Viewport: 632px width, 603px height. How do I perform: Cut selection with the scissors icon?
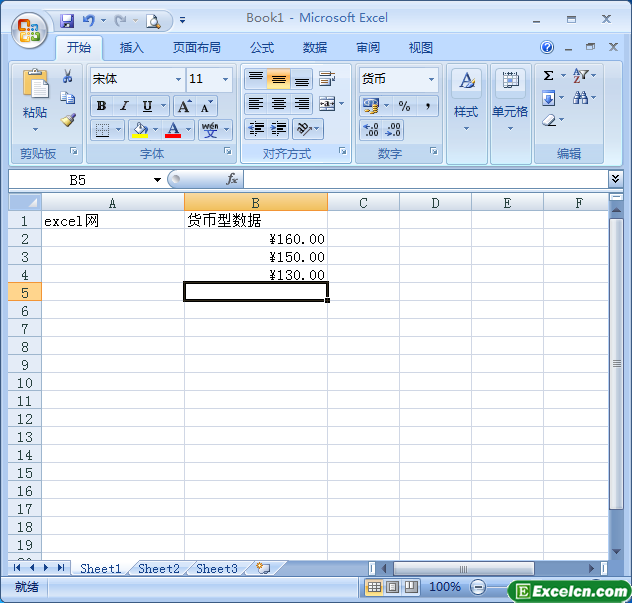(x=67, y=76)
